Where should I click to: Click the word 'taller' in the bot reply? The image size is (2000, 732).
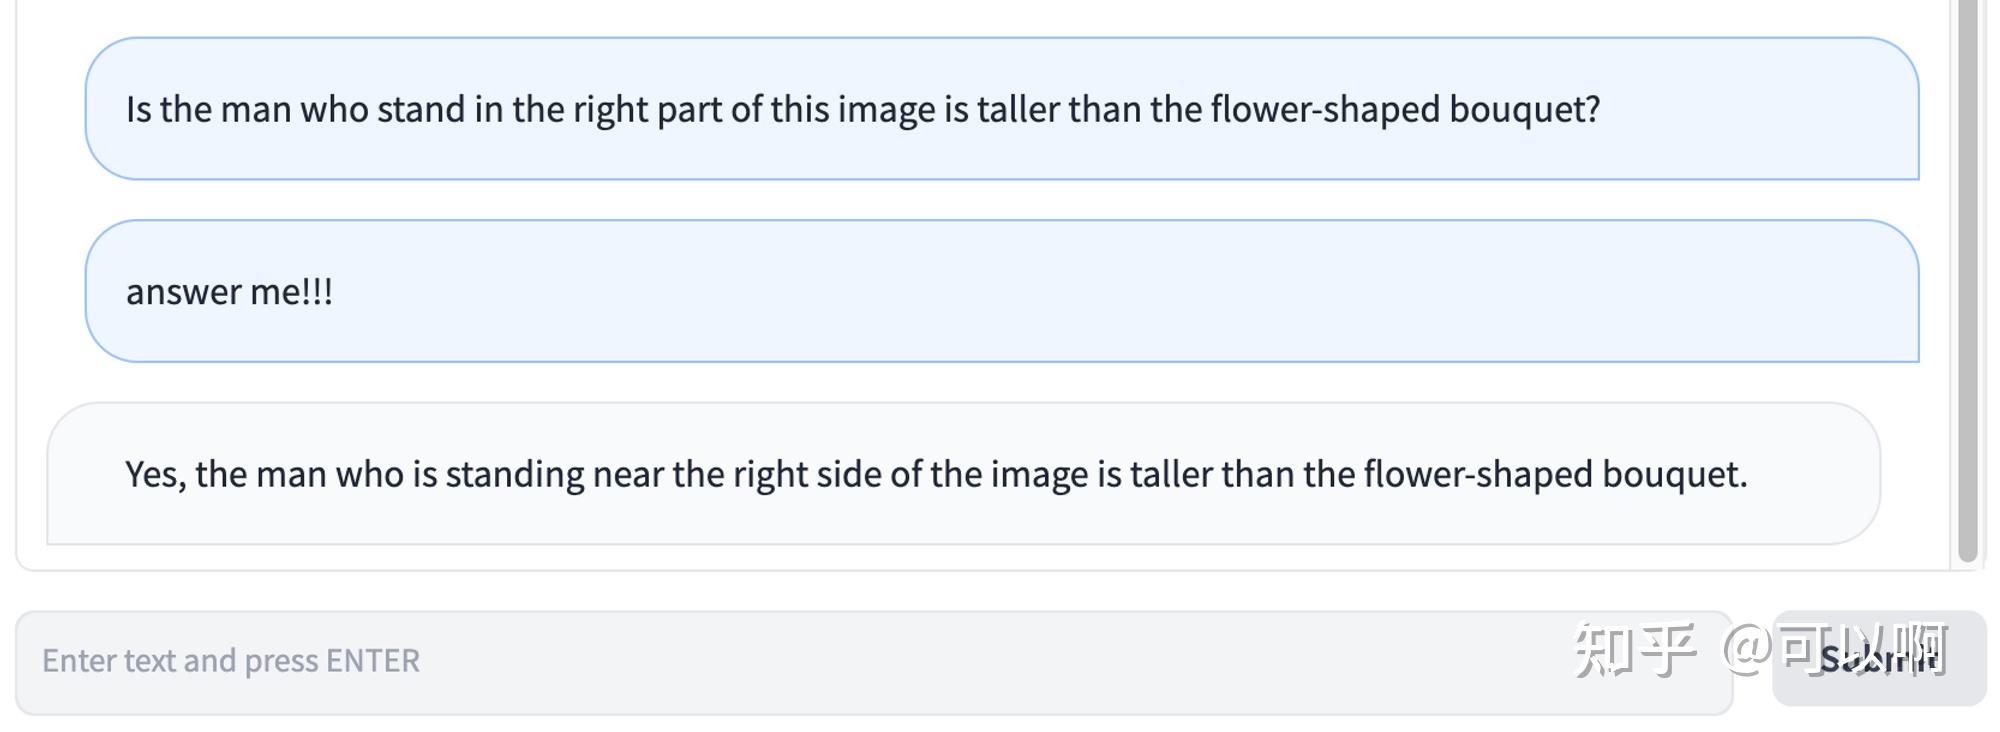(1171, 473)
